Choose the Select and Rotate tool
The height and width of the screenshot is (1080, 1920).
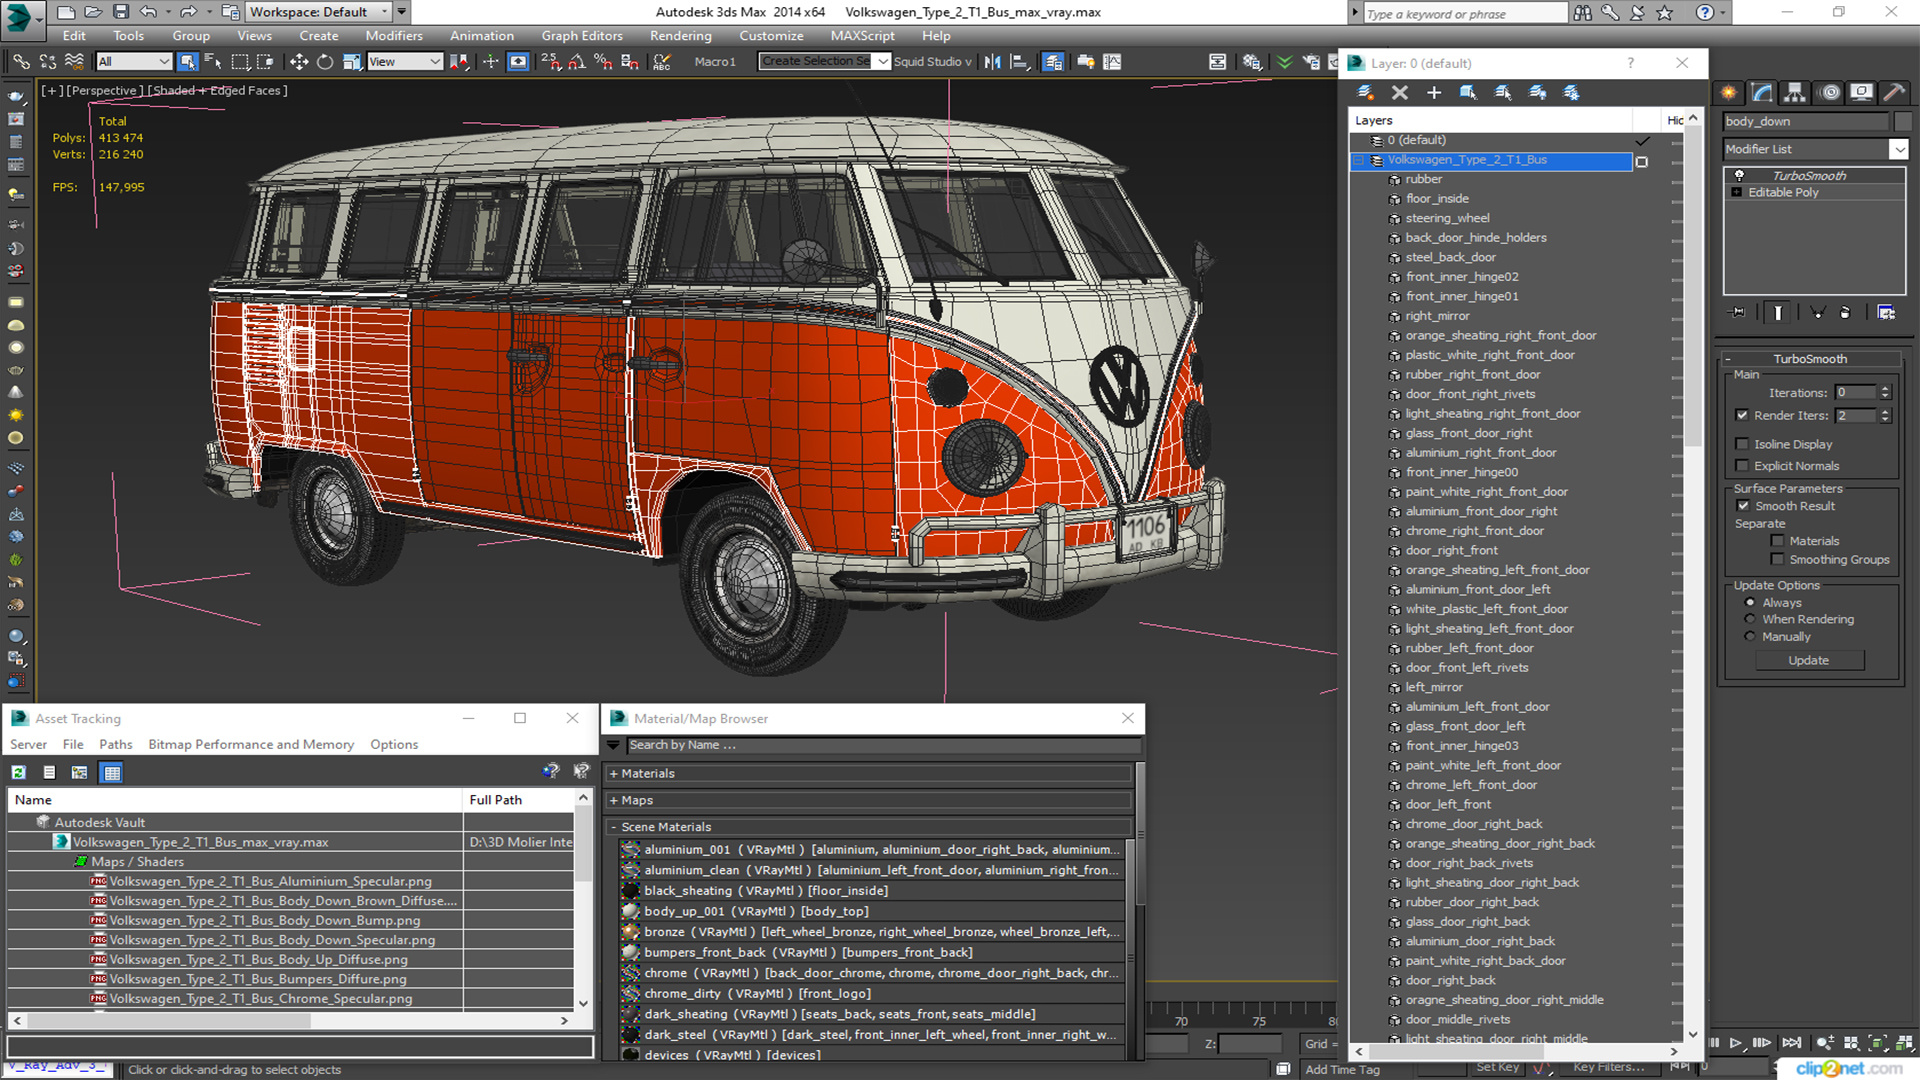(x=325, y=62)
